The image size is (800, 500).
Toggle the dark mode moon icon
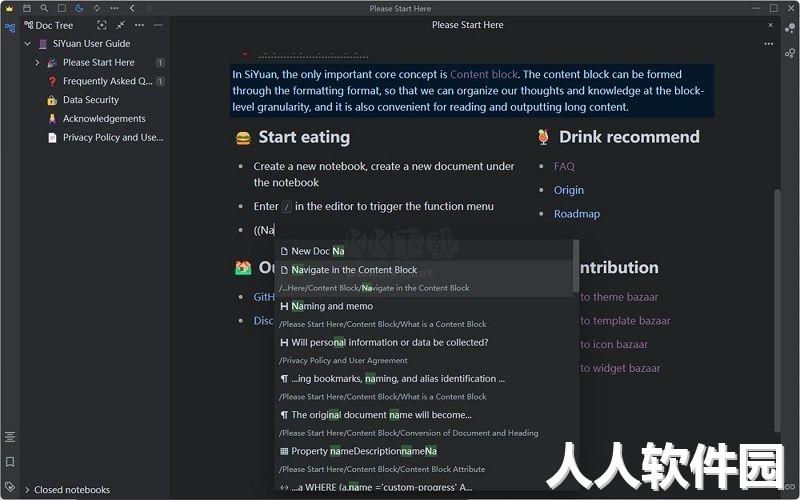click(79, 8)
